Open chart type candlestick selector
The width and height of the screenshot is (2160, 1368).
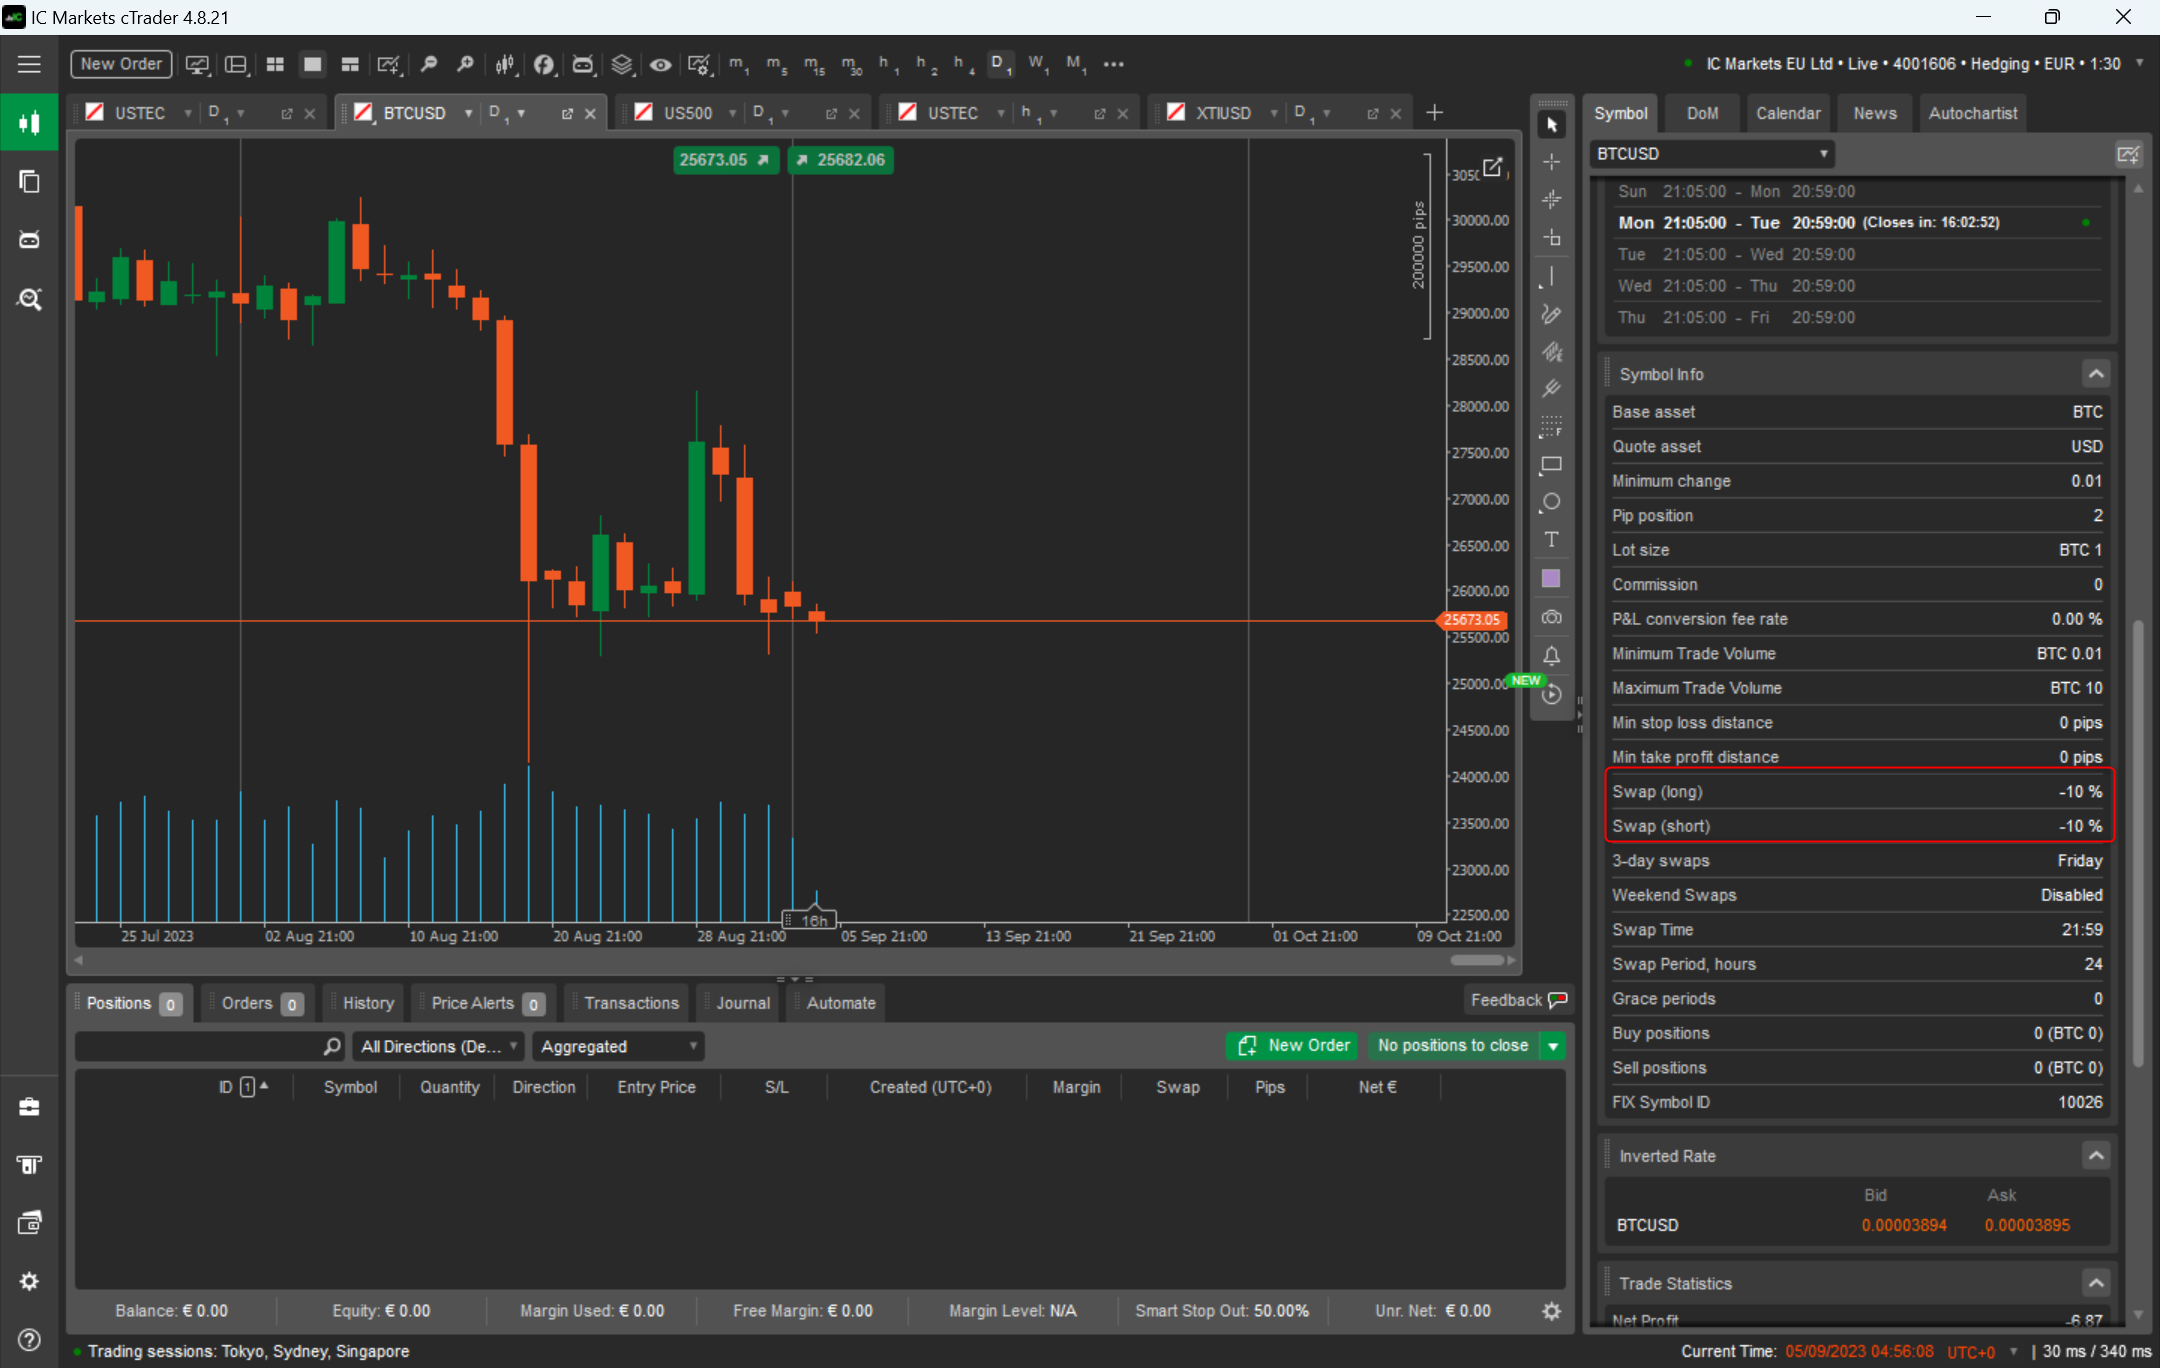click(x=505, y=64)
